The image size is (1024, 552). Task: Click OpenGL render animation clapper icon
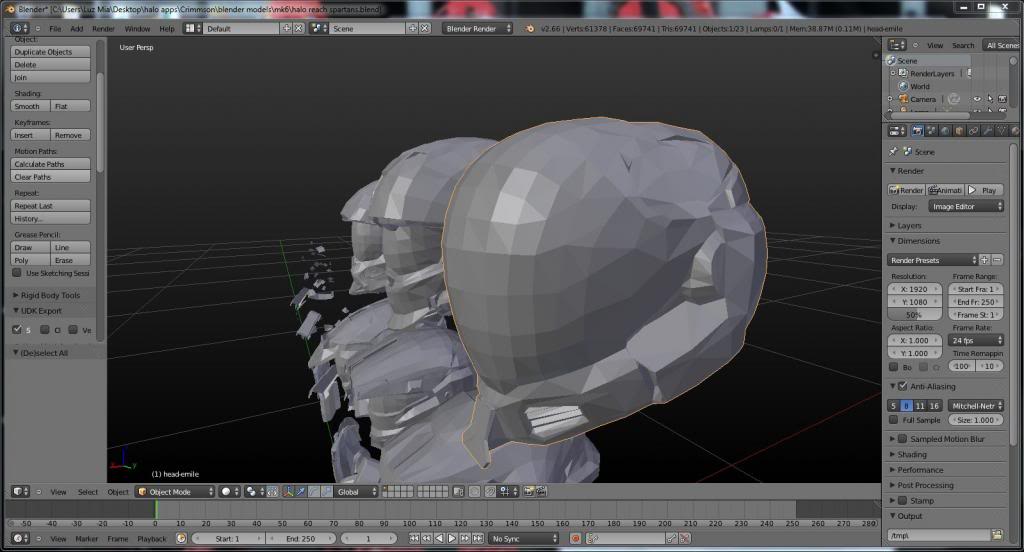tap(541, 492)
